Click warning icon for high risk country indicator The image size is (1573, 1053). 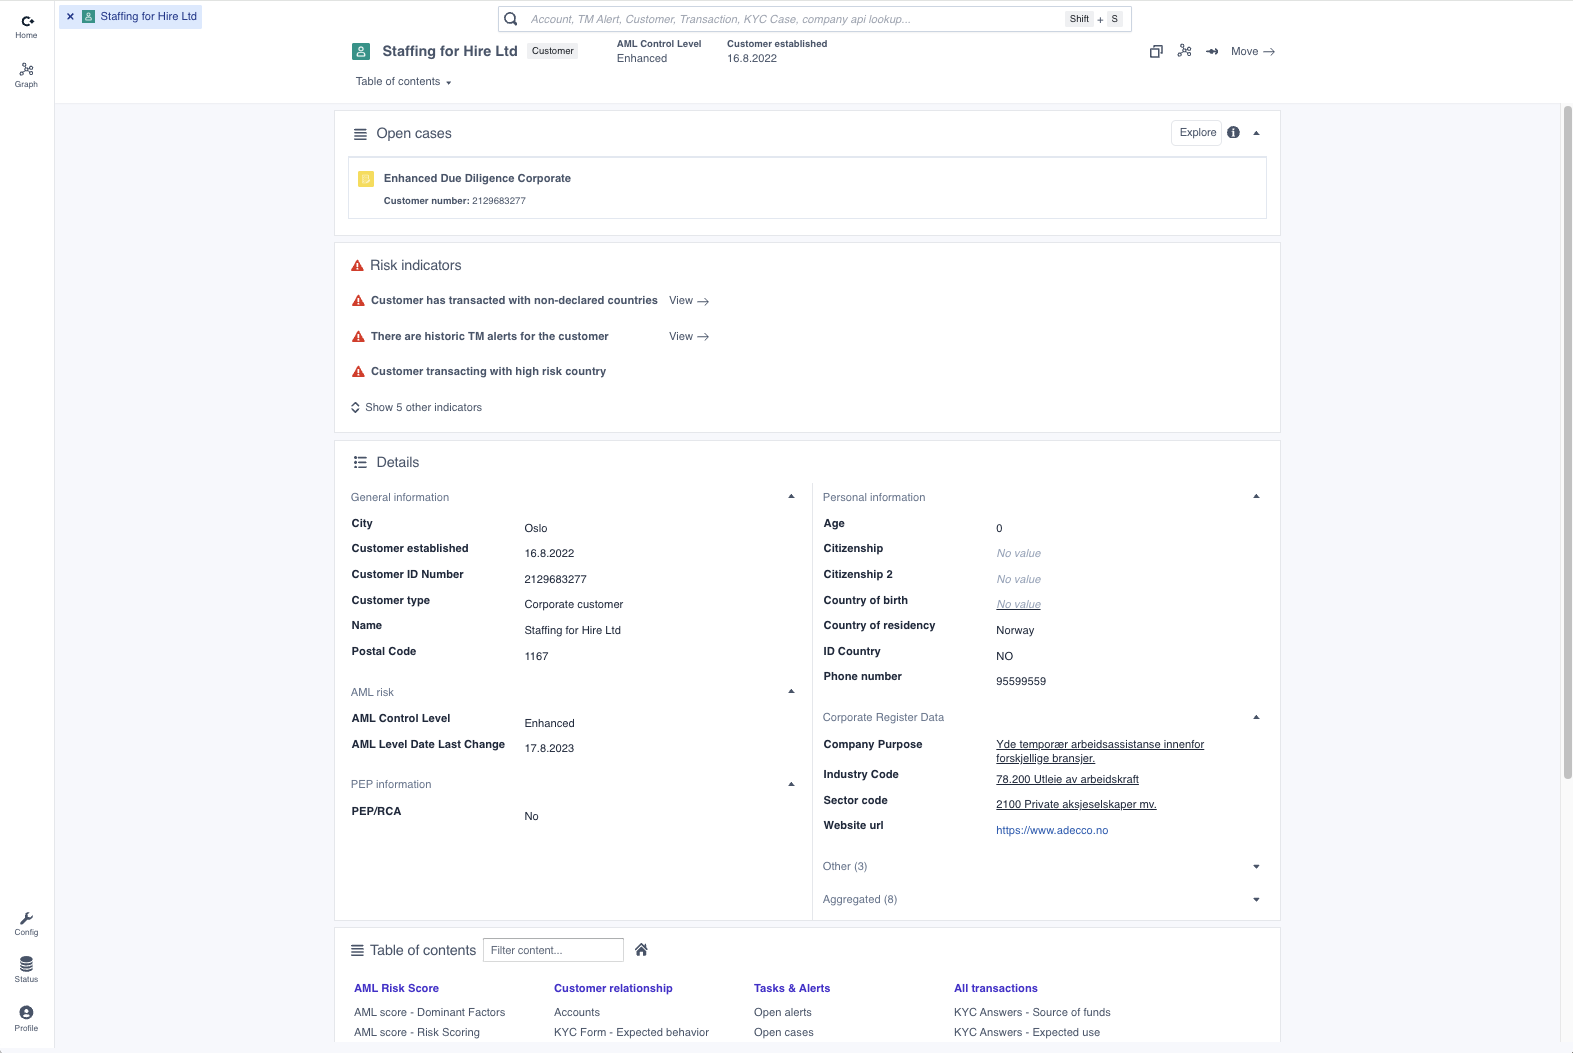[x=358, y=372]
